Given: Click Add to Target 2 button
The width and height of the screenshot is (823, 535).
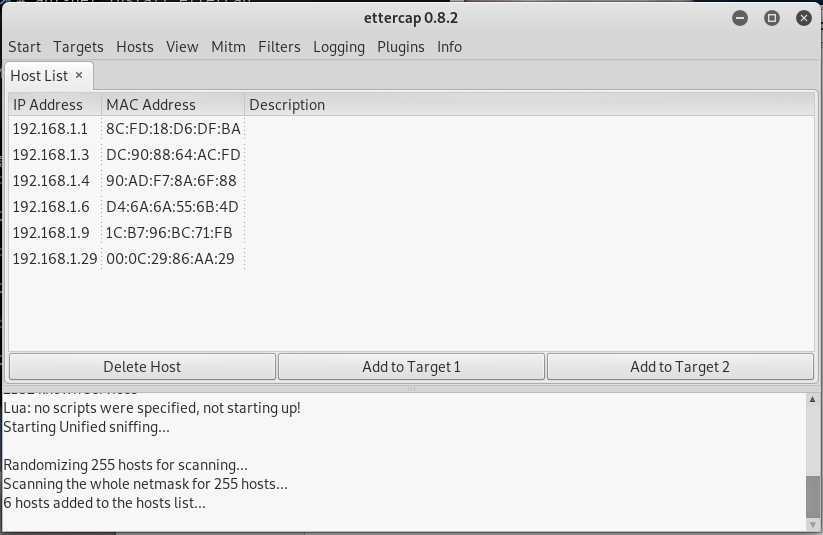Looking at the screenshot, I should coord(680,366).
